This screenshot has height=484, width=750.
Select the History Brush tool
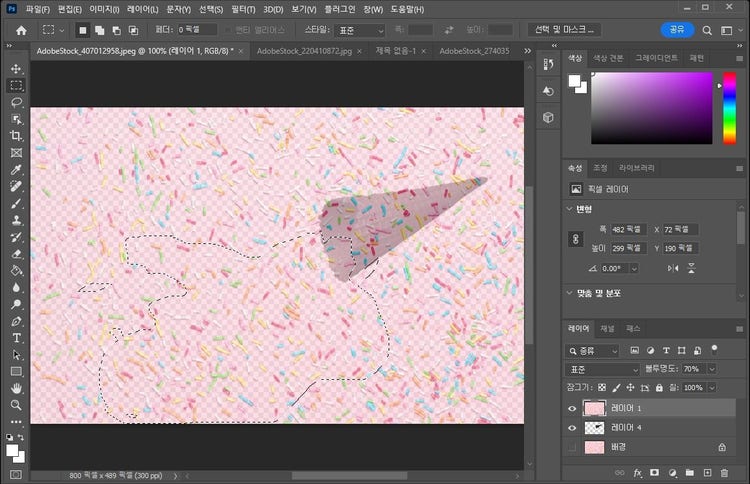point(16,237)
